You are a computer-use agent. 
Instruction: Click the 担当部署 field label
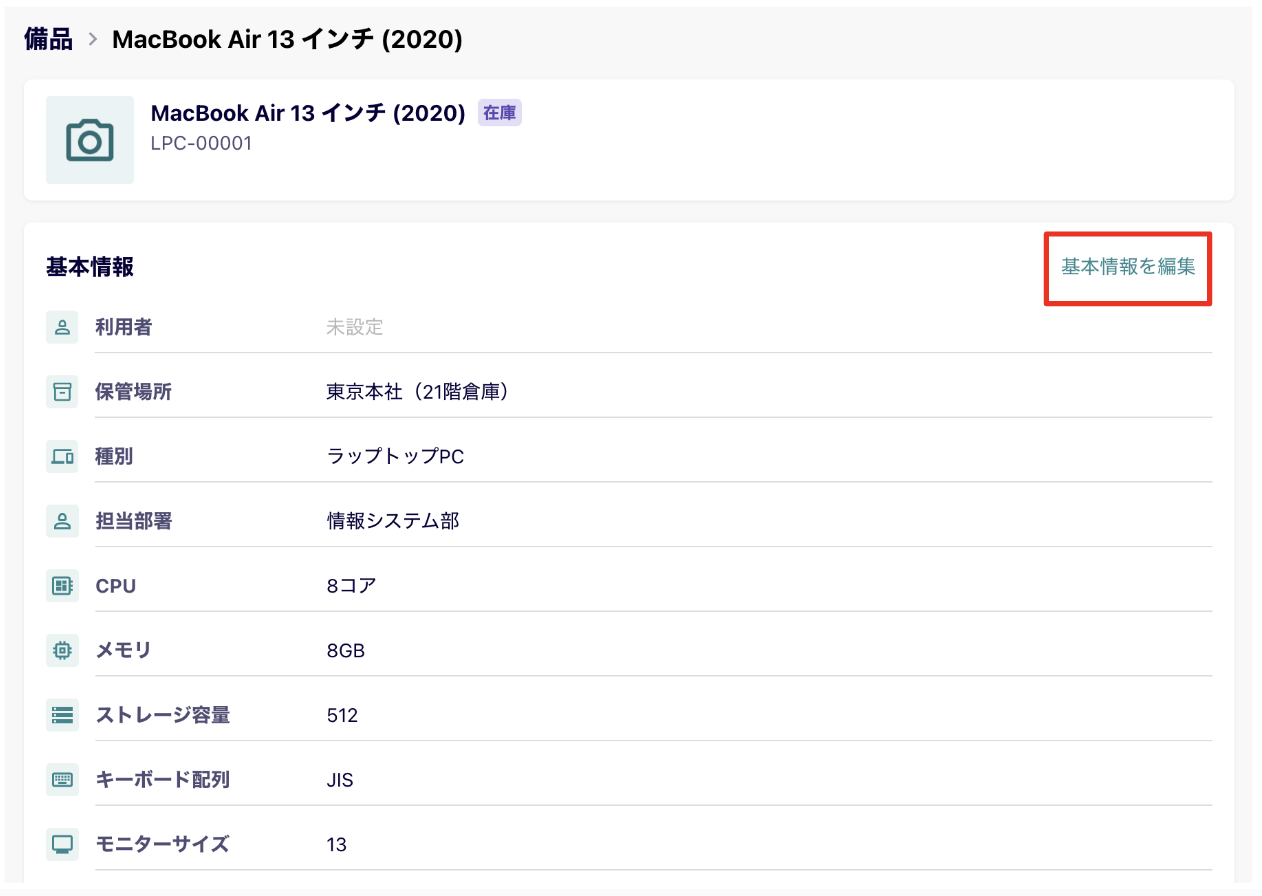click(x=134, y=521)
